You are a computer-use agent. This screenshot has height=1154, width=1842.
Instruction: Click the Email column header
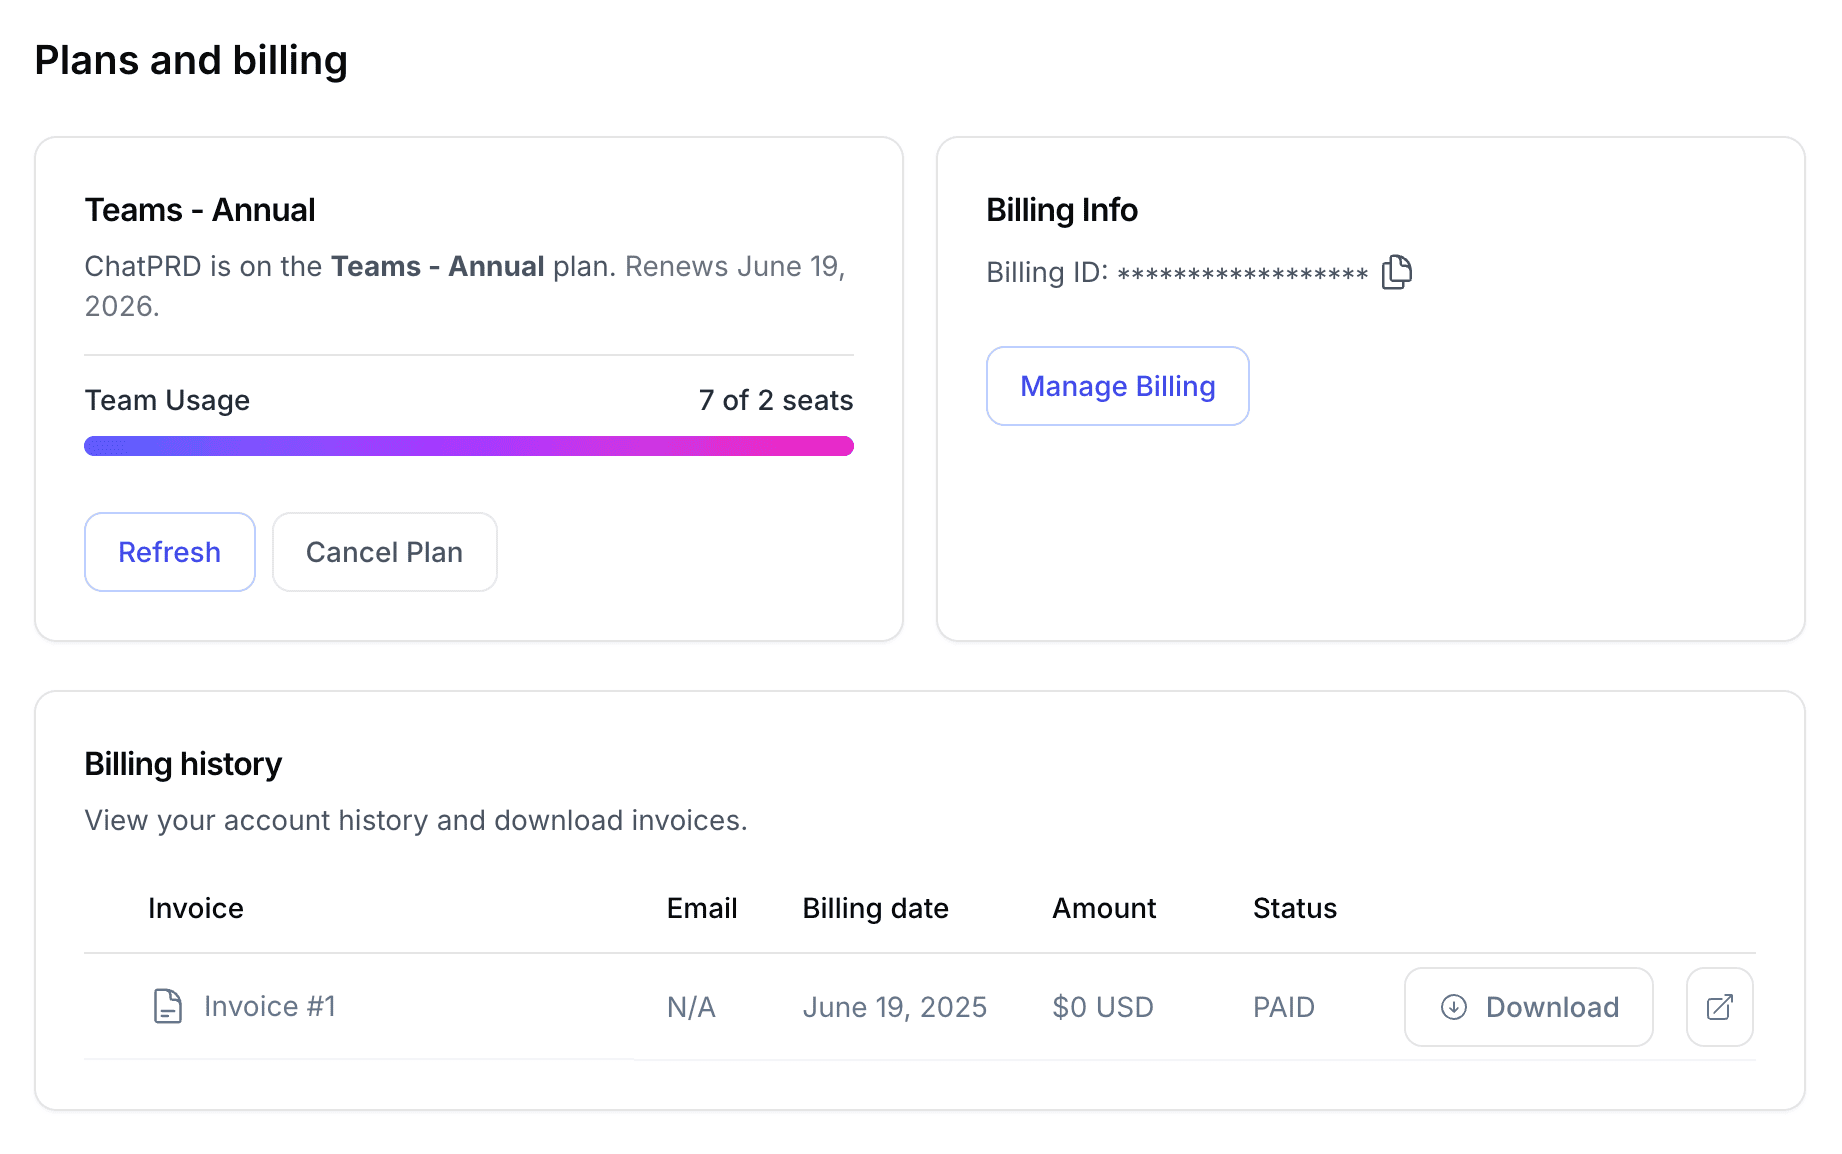[x=701, y=908]
